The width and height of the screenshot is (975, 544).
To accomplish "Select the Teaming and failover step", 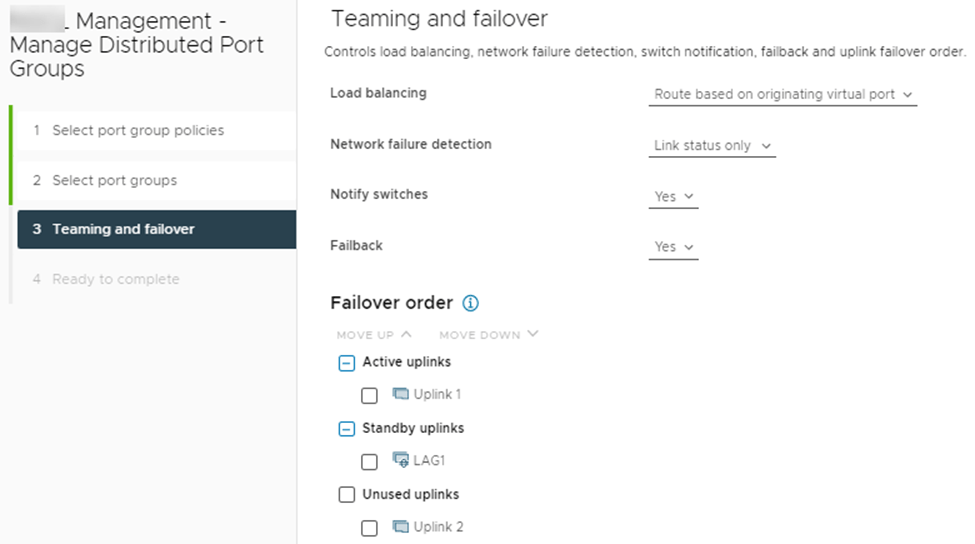I will click(123, 229).
